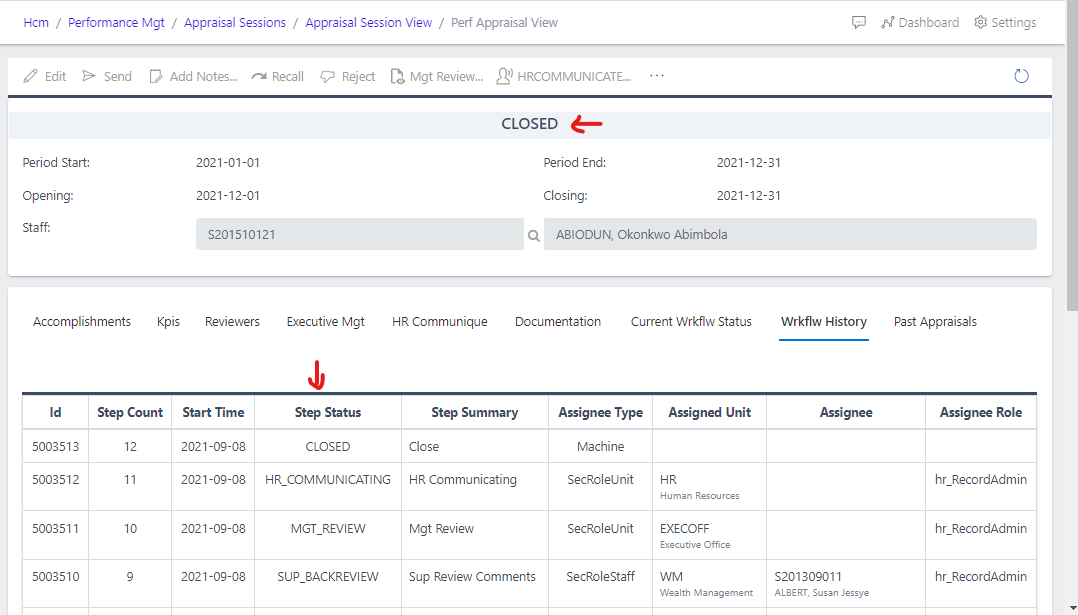Viewport: 1078px width, 615px height.
Task: Click the HRCOMMUNICATE toolbar action
Action: point(564,76)
